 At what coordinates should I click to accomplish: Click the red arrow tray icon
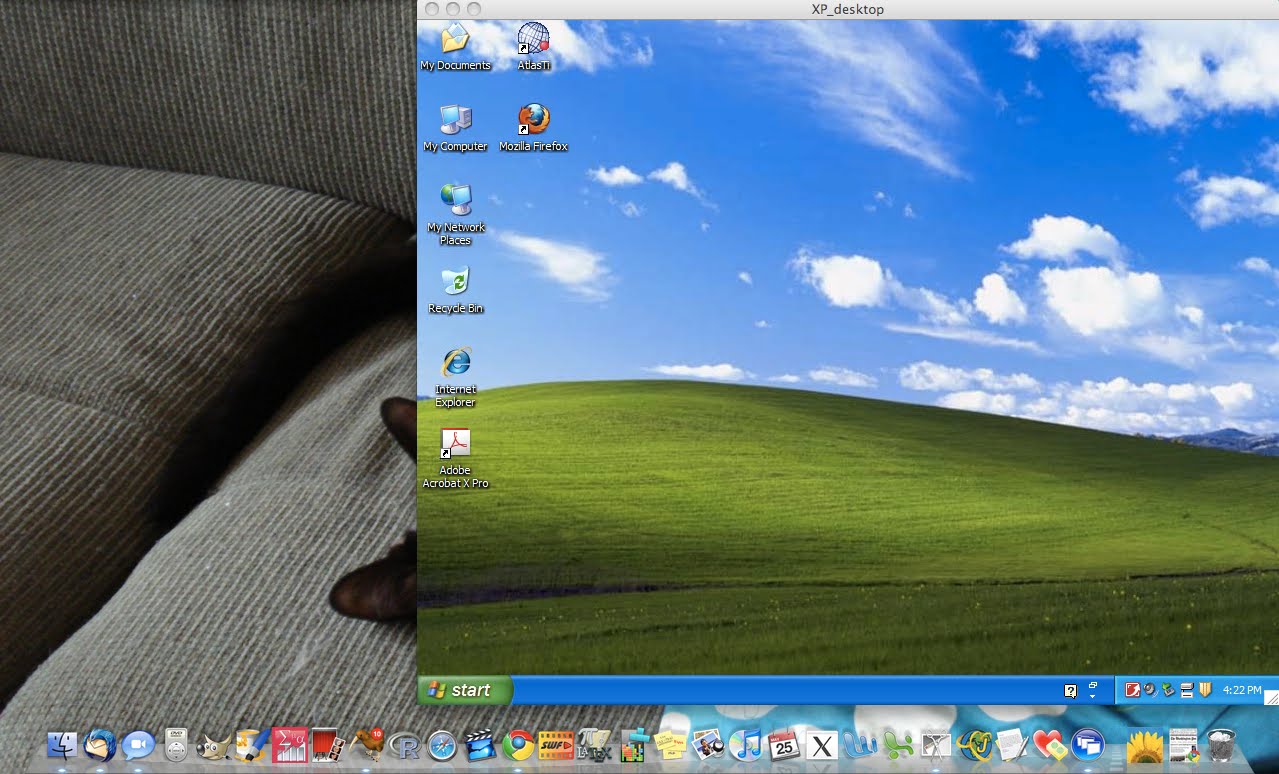(x=1133, y=690)
